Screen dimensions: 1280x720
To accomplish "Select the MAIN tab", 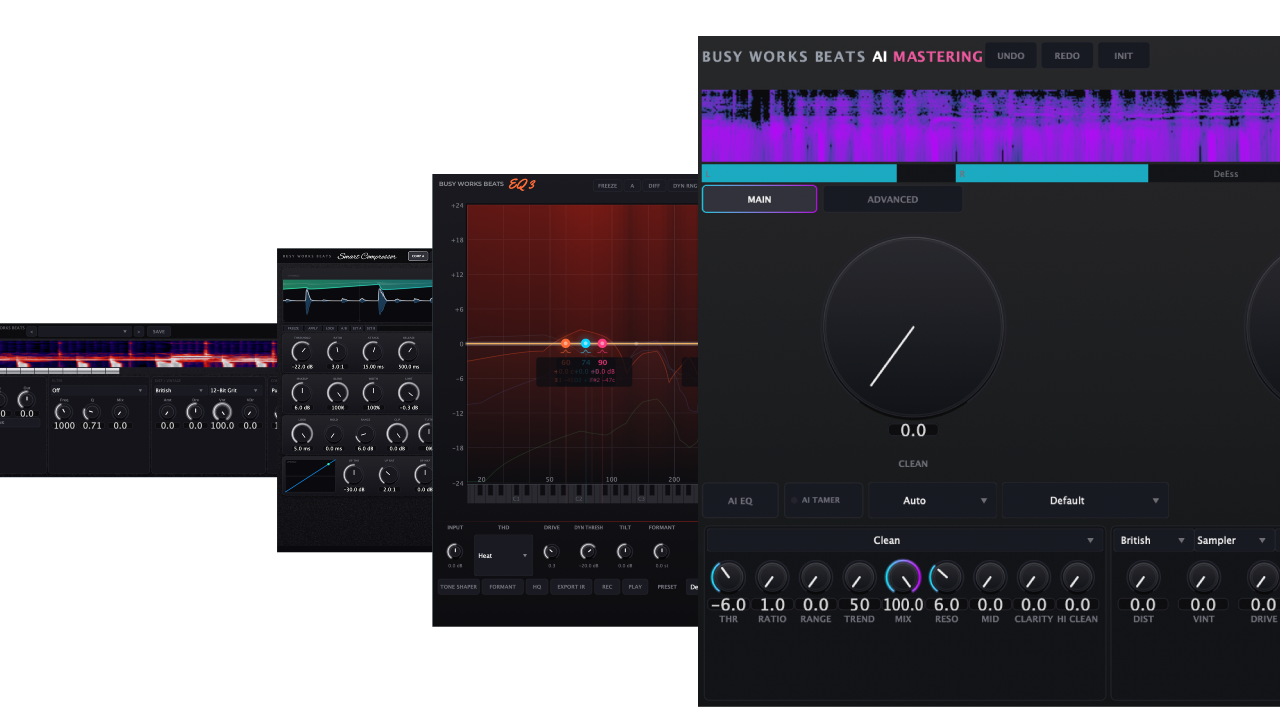I will click(x=759, y=199).
